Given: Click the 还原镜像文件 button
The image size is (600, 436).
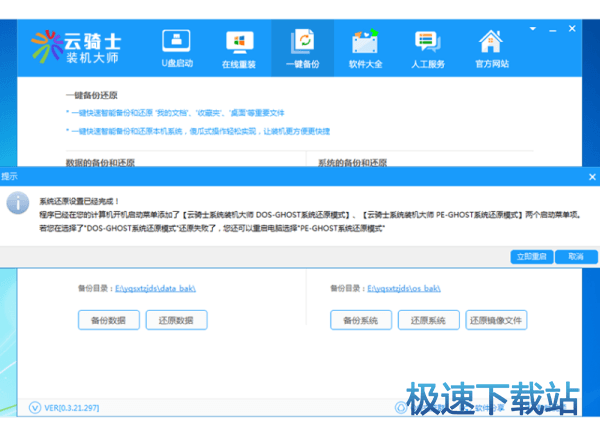Looking at the screenshot, I should click(496, 320).
